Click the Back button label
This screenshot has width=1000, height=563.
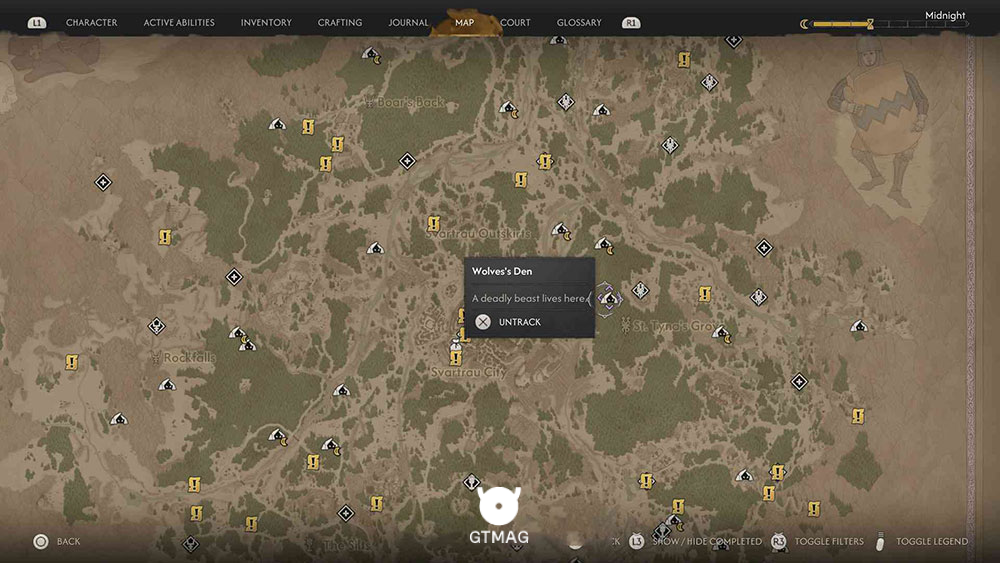[x=68, y=541]
